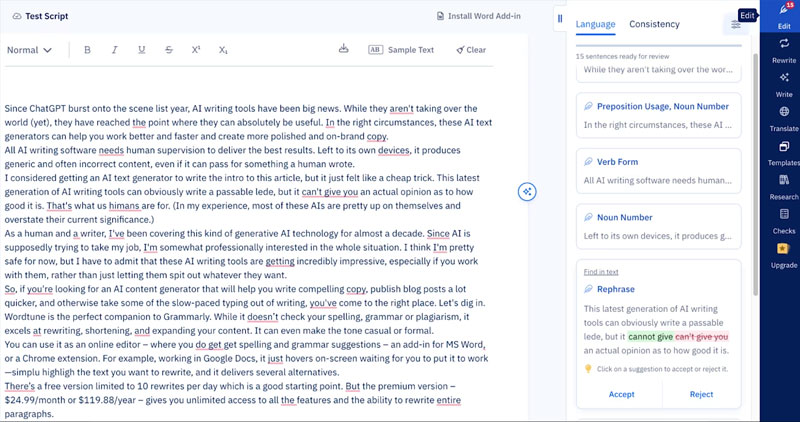
Task: Click underlined 'can't give you' in editor
Action: [330, 192]
